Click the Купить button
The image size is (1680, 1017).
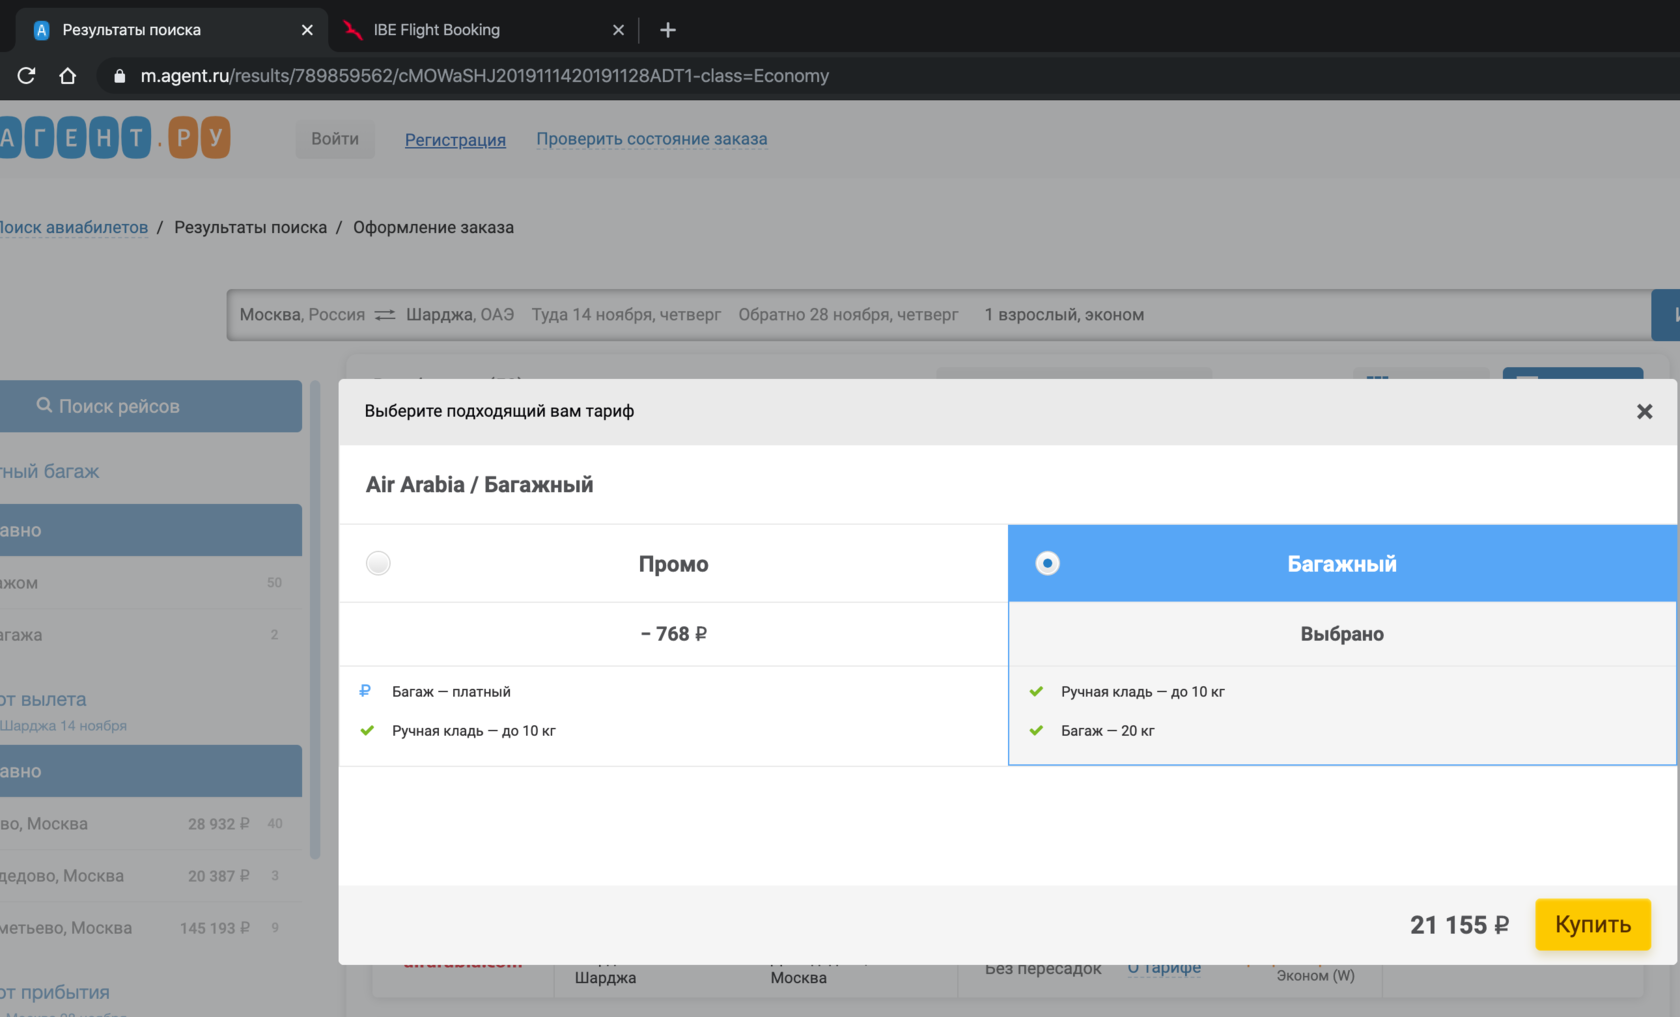1593,924
